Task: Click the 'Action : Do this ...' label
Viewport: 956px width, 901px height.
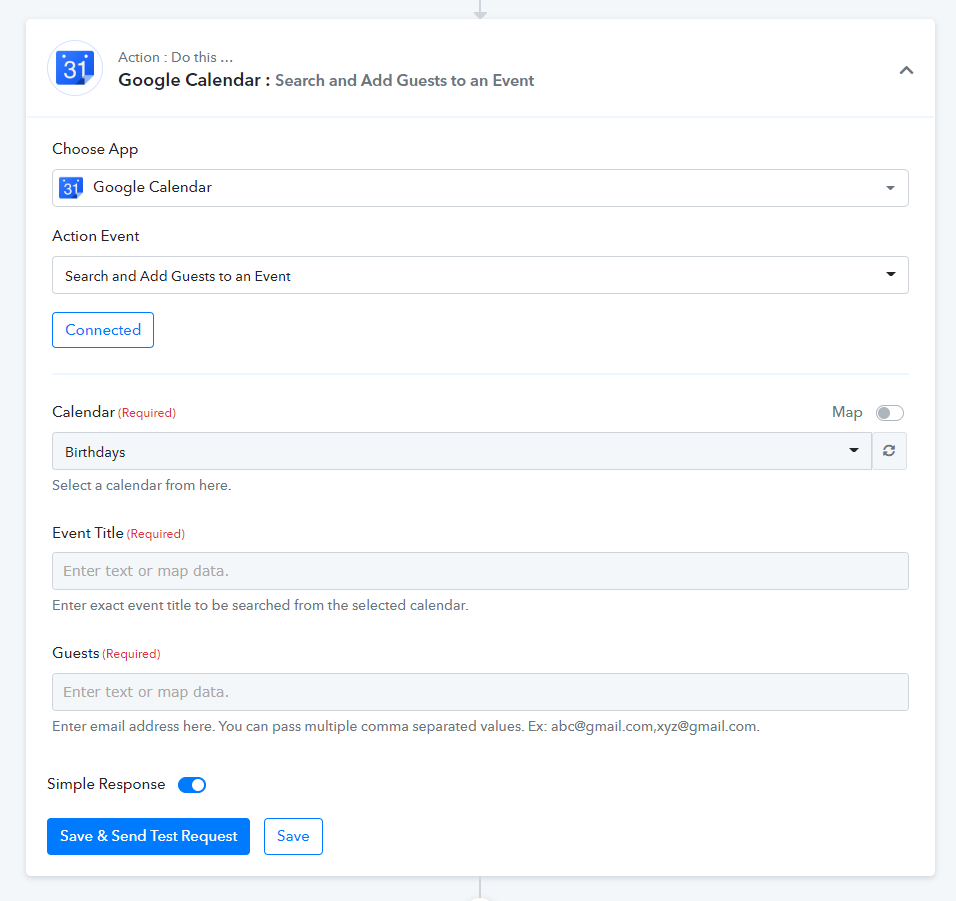Action: (176, 57)
